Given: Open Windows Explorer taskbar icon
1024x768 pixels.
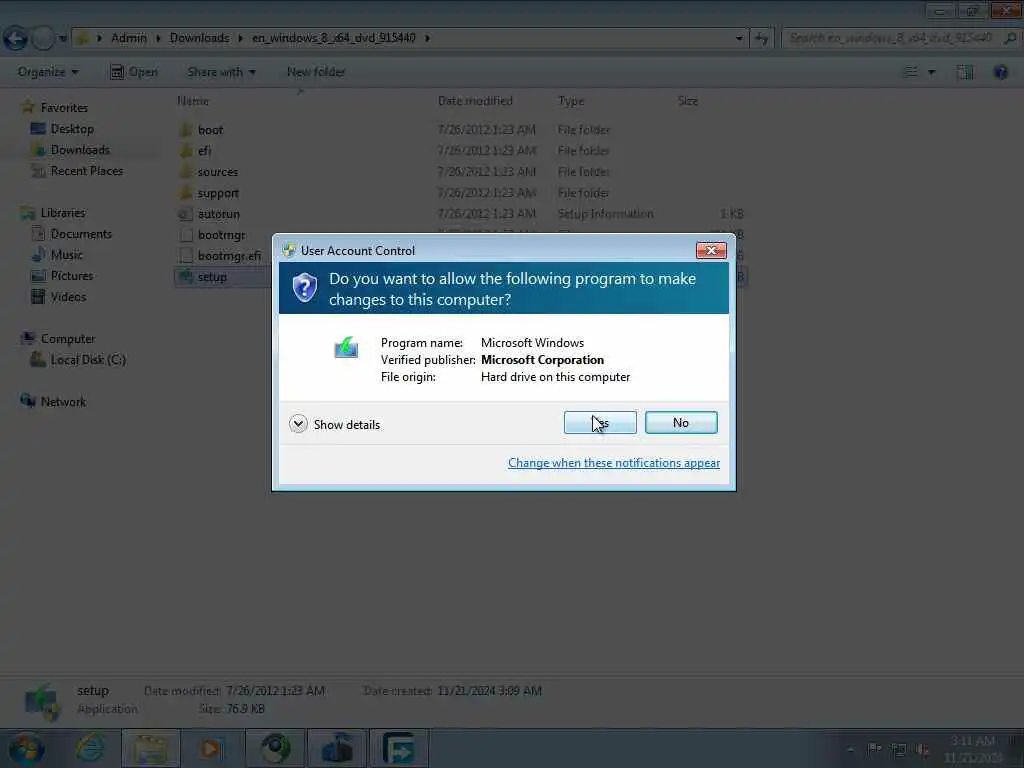Looking at the screenshot, I should click(151, 748).
